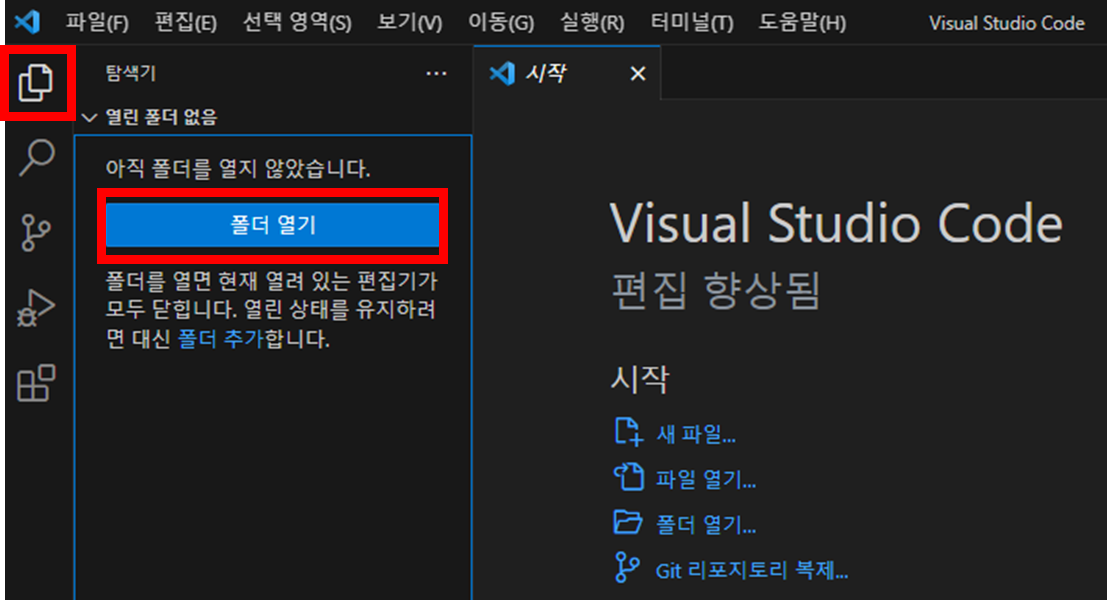The width and height of the screenshot is (1107, 600).
Task: Open the 선택 영역(S) menu
Action: (x=297, y=23)
